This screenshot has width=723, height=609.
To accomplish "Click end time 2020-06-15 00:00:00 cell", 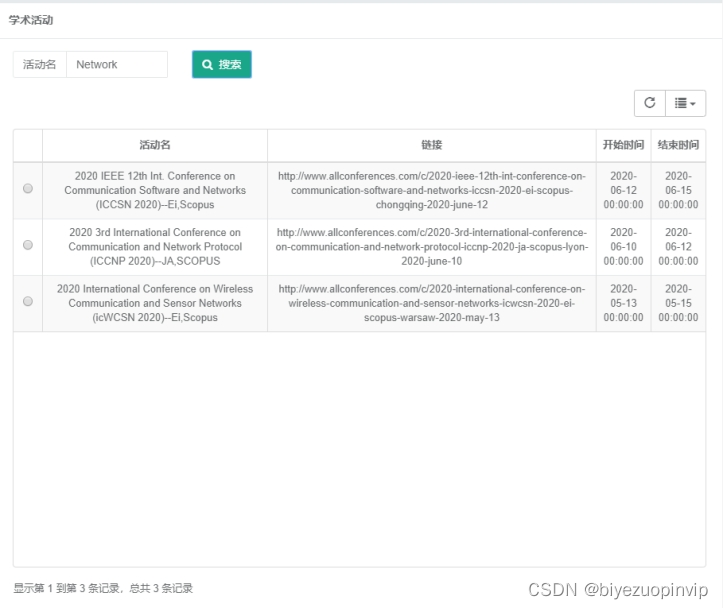I will (x=678, y=190).
